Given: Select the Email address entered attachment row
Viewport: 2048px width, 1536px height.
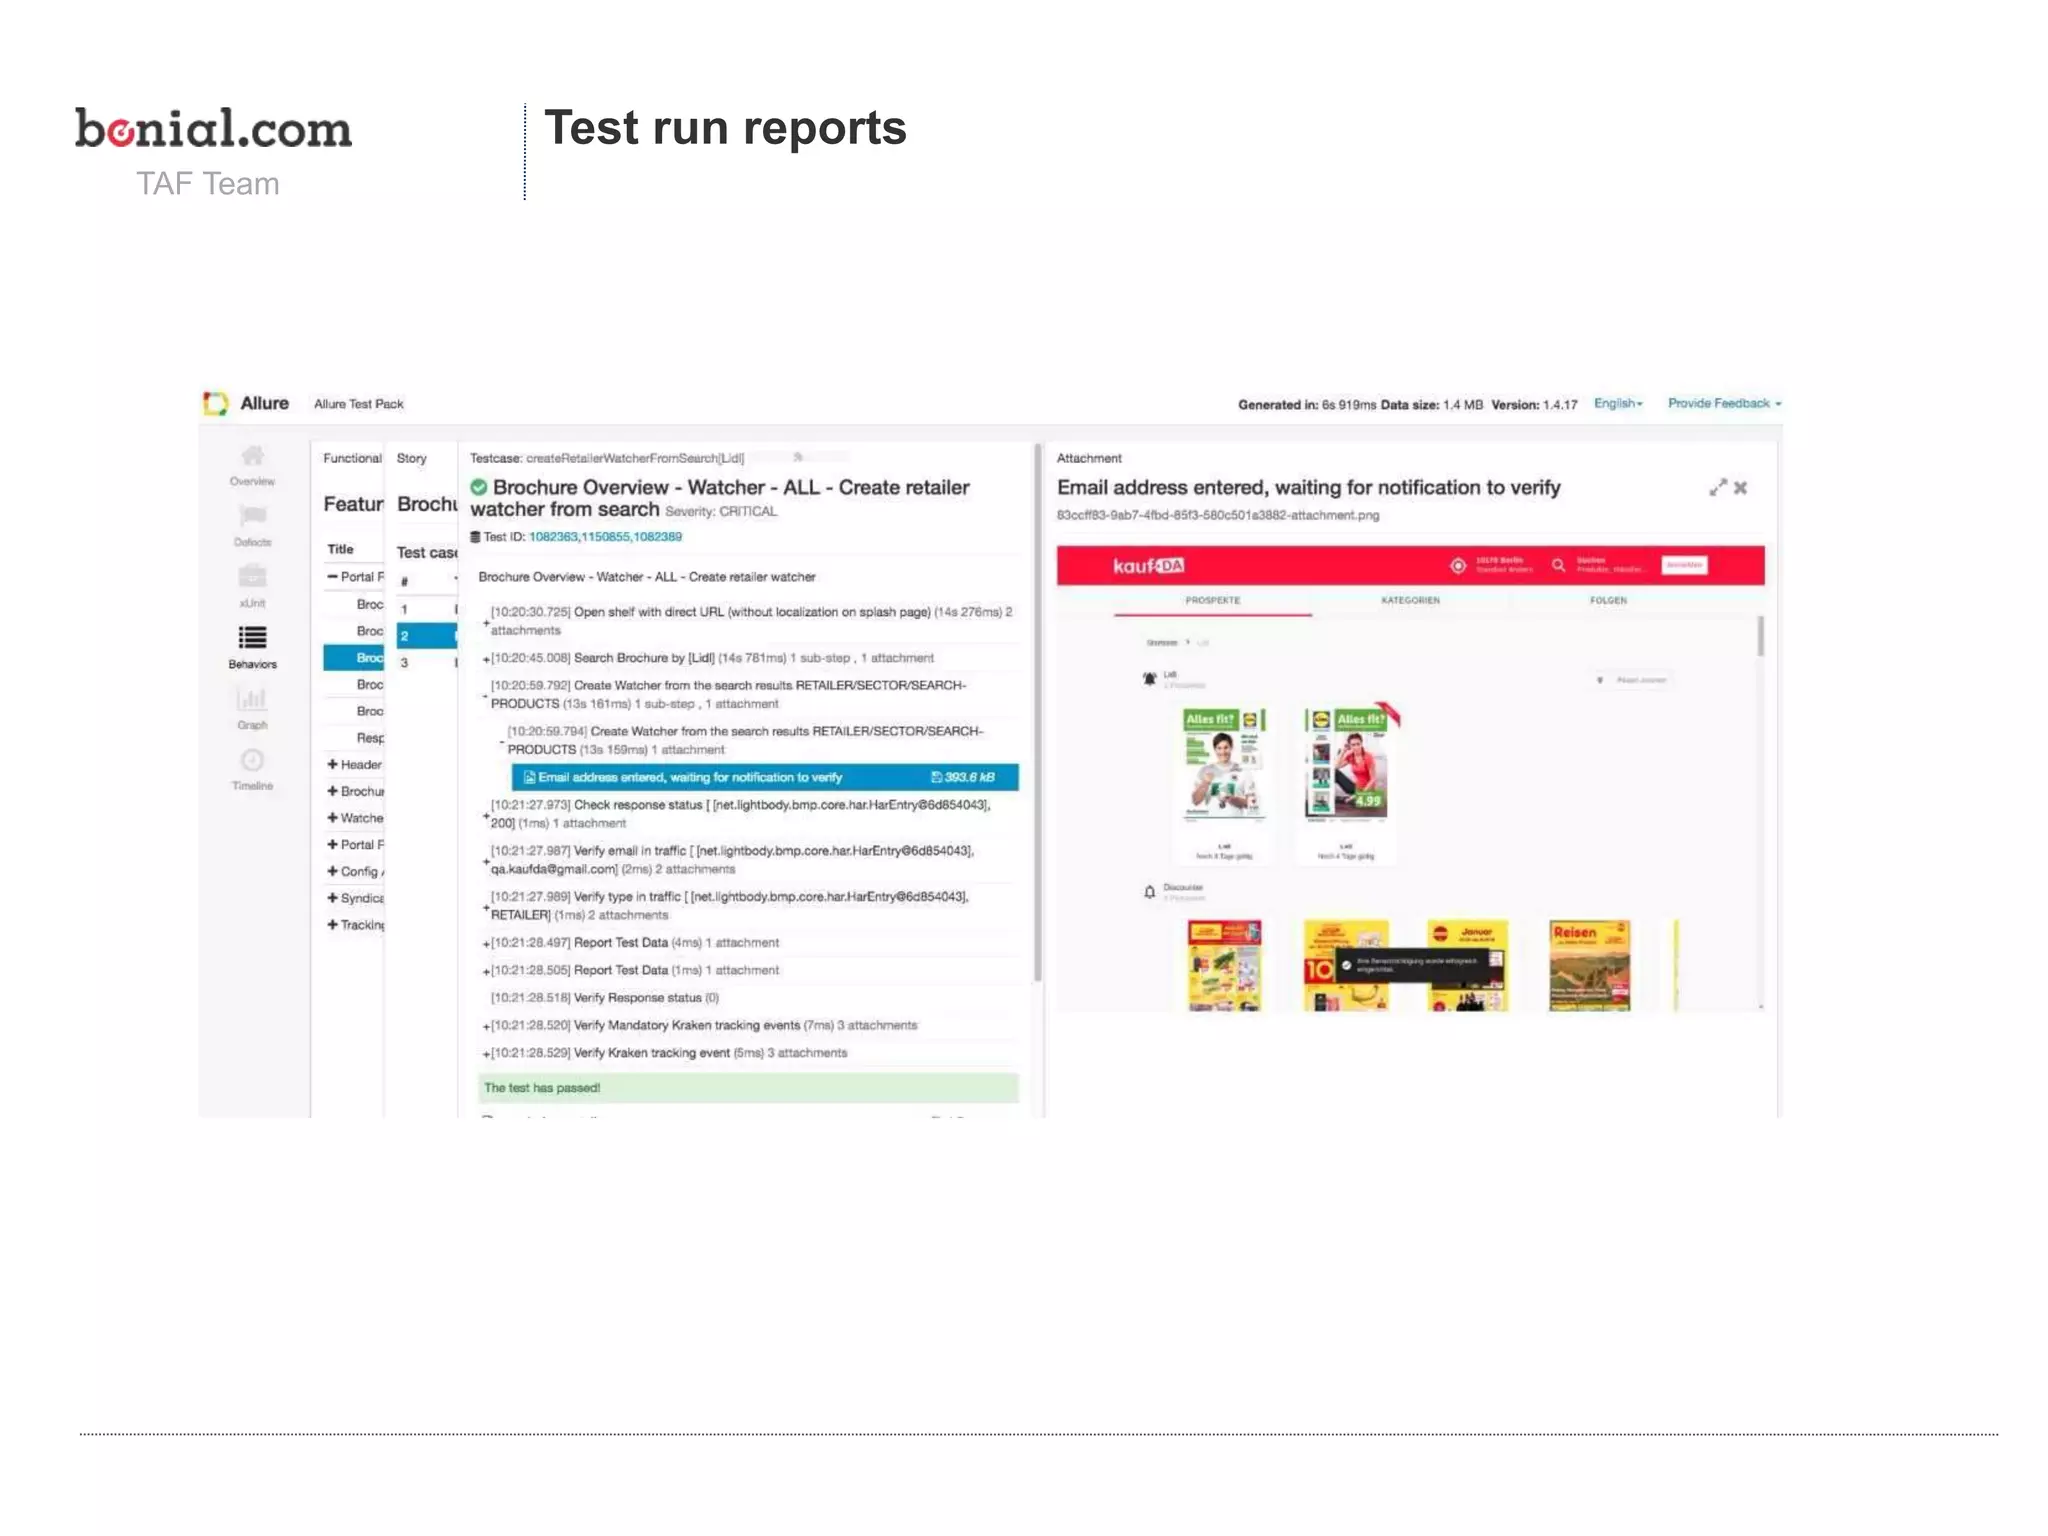Looking at the screenshot, I should coord(765,777).
